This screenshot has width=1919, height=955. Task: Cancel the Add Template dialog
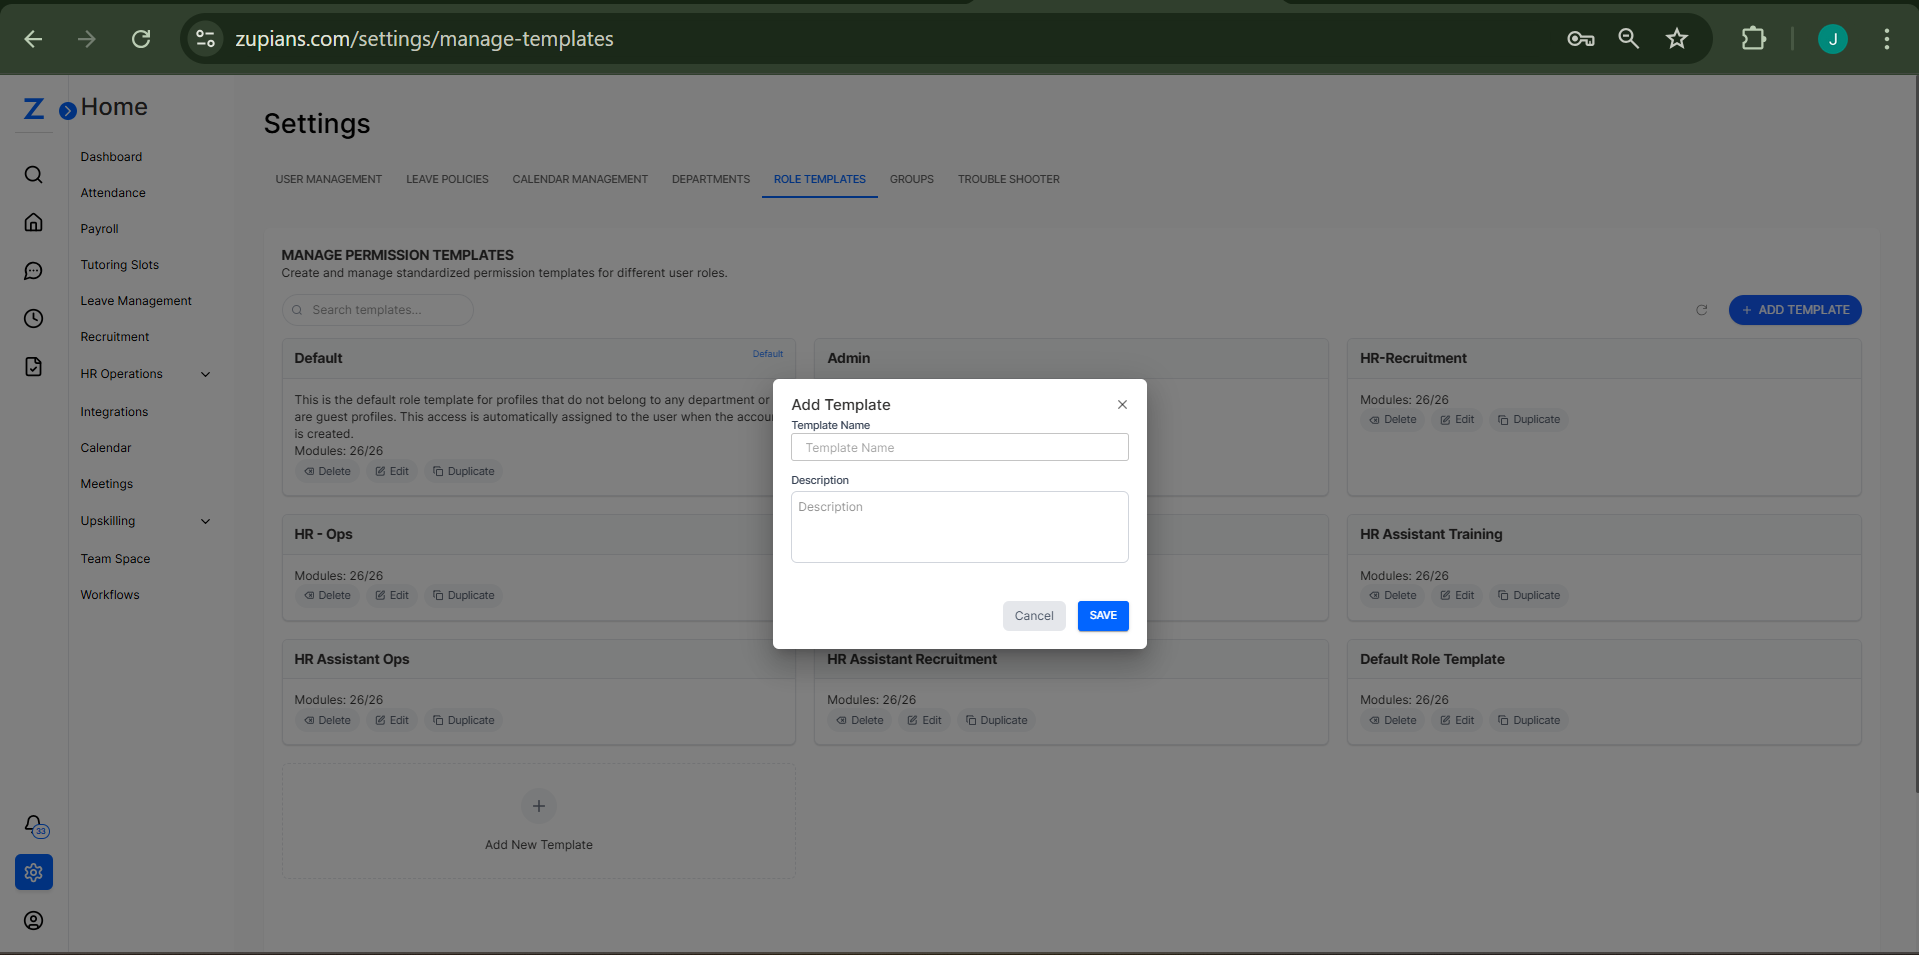point(1033,616)
